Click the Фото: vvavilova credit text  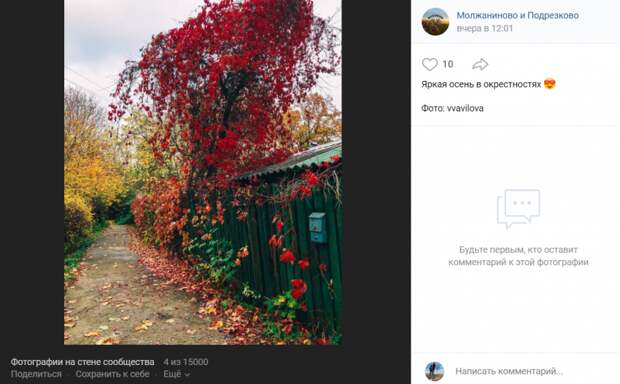click(x=452, y=108)
